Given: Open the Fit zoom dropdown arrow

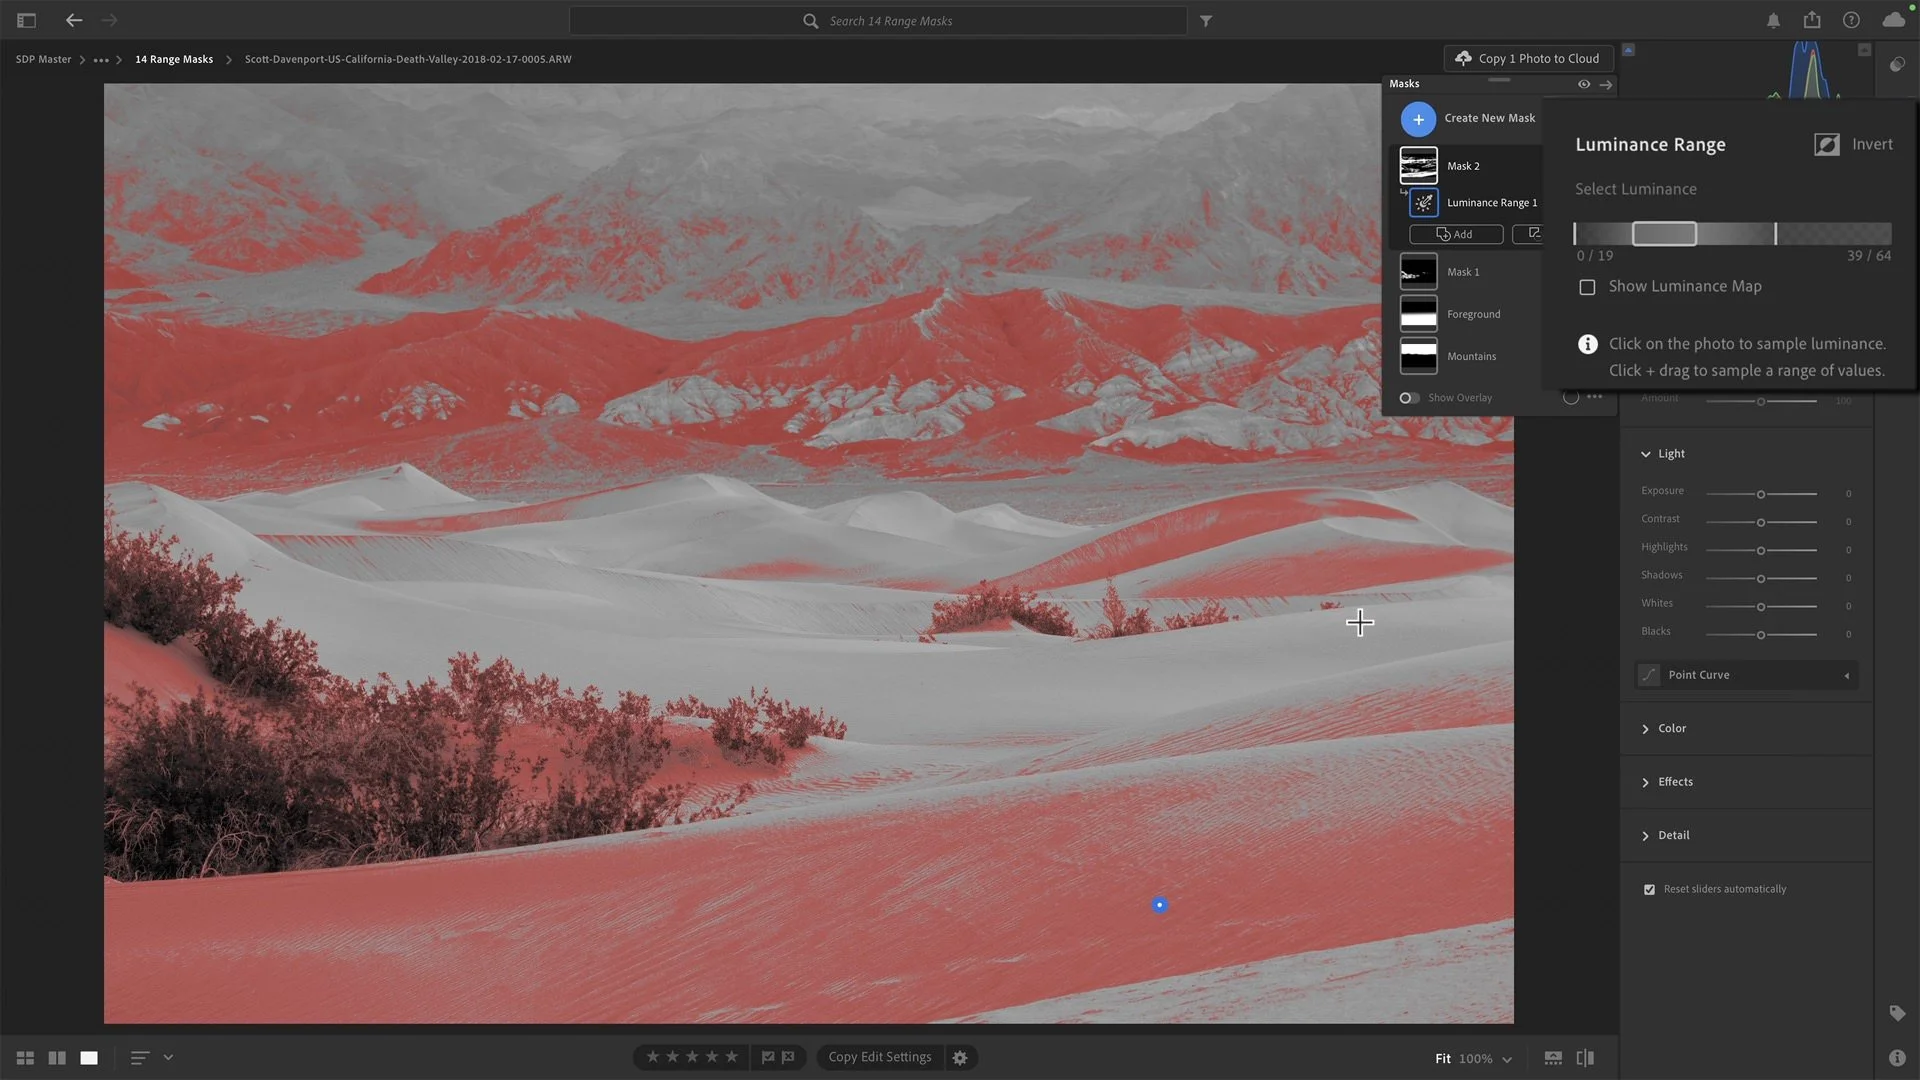Looking at the screenshot, I should pyautogui.click(x=1507, y=1059).
